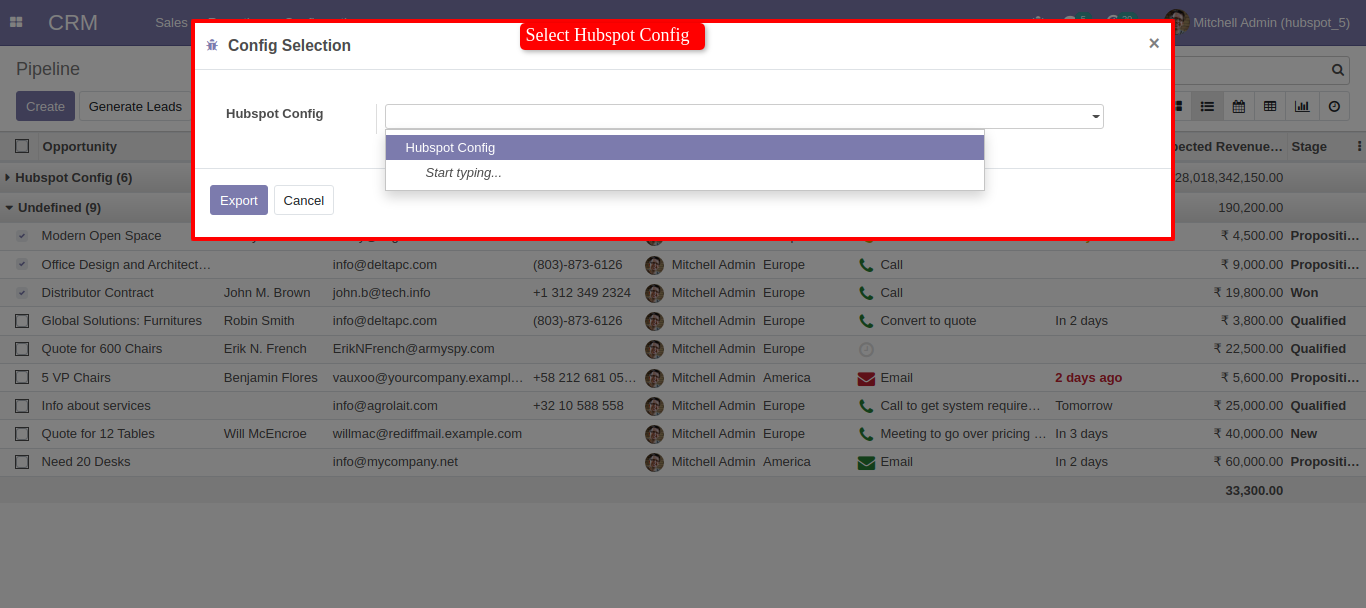Image resolution: width=1366 pixels, height=608 pixels.
Task: Open the debug bug icon in dialog title
Action: click(212, 45)
